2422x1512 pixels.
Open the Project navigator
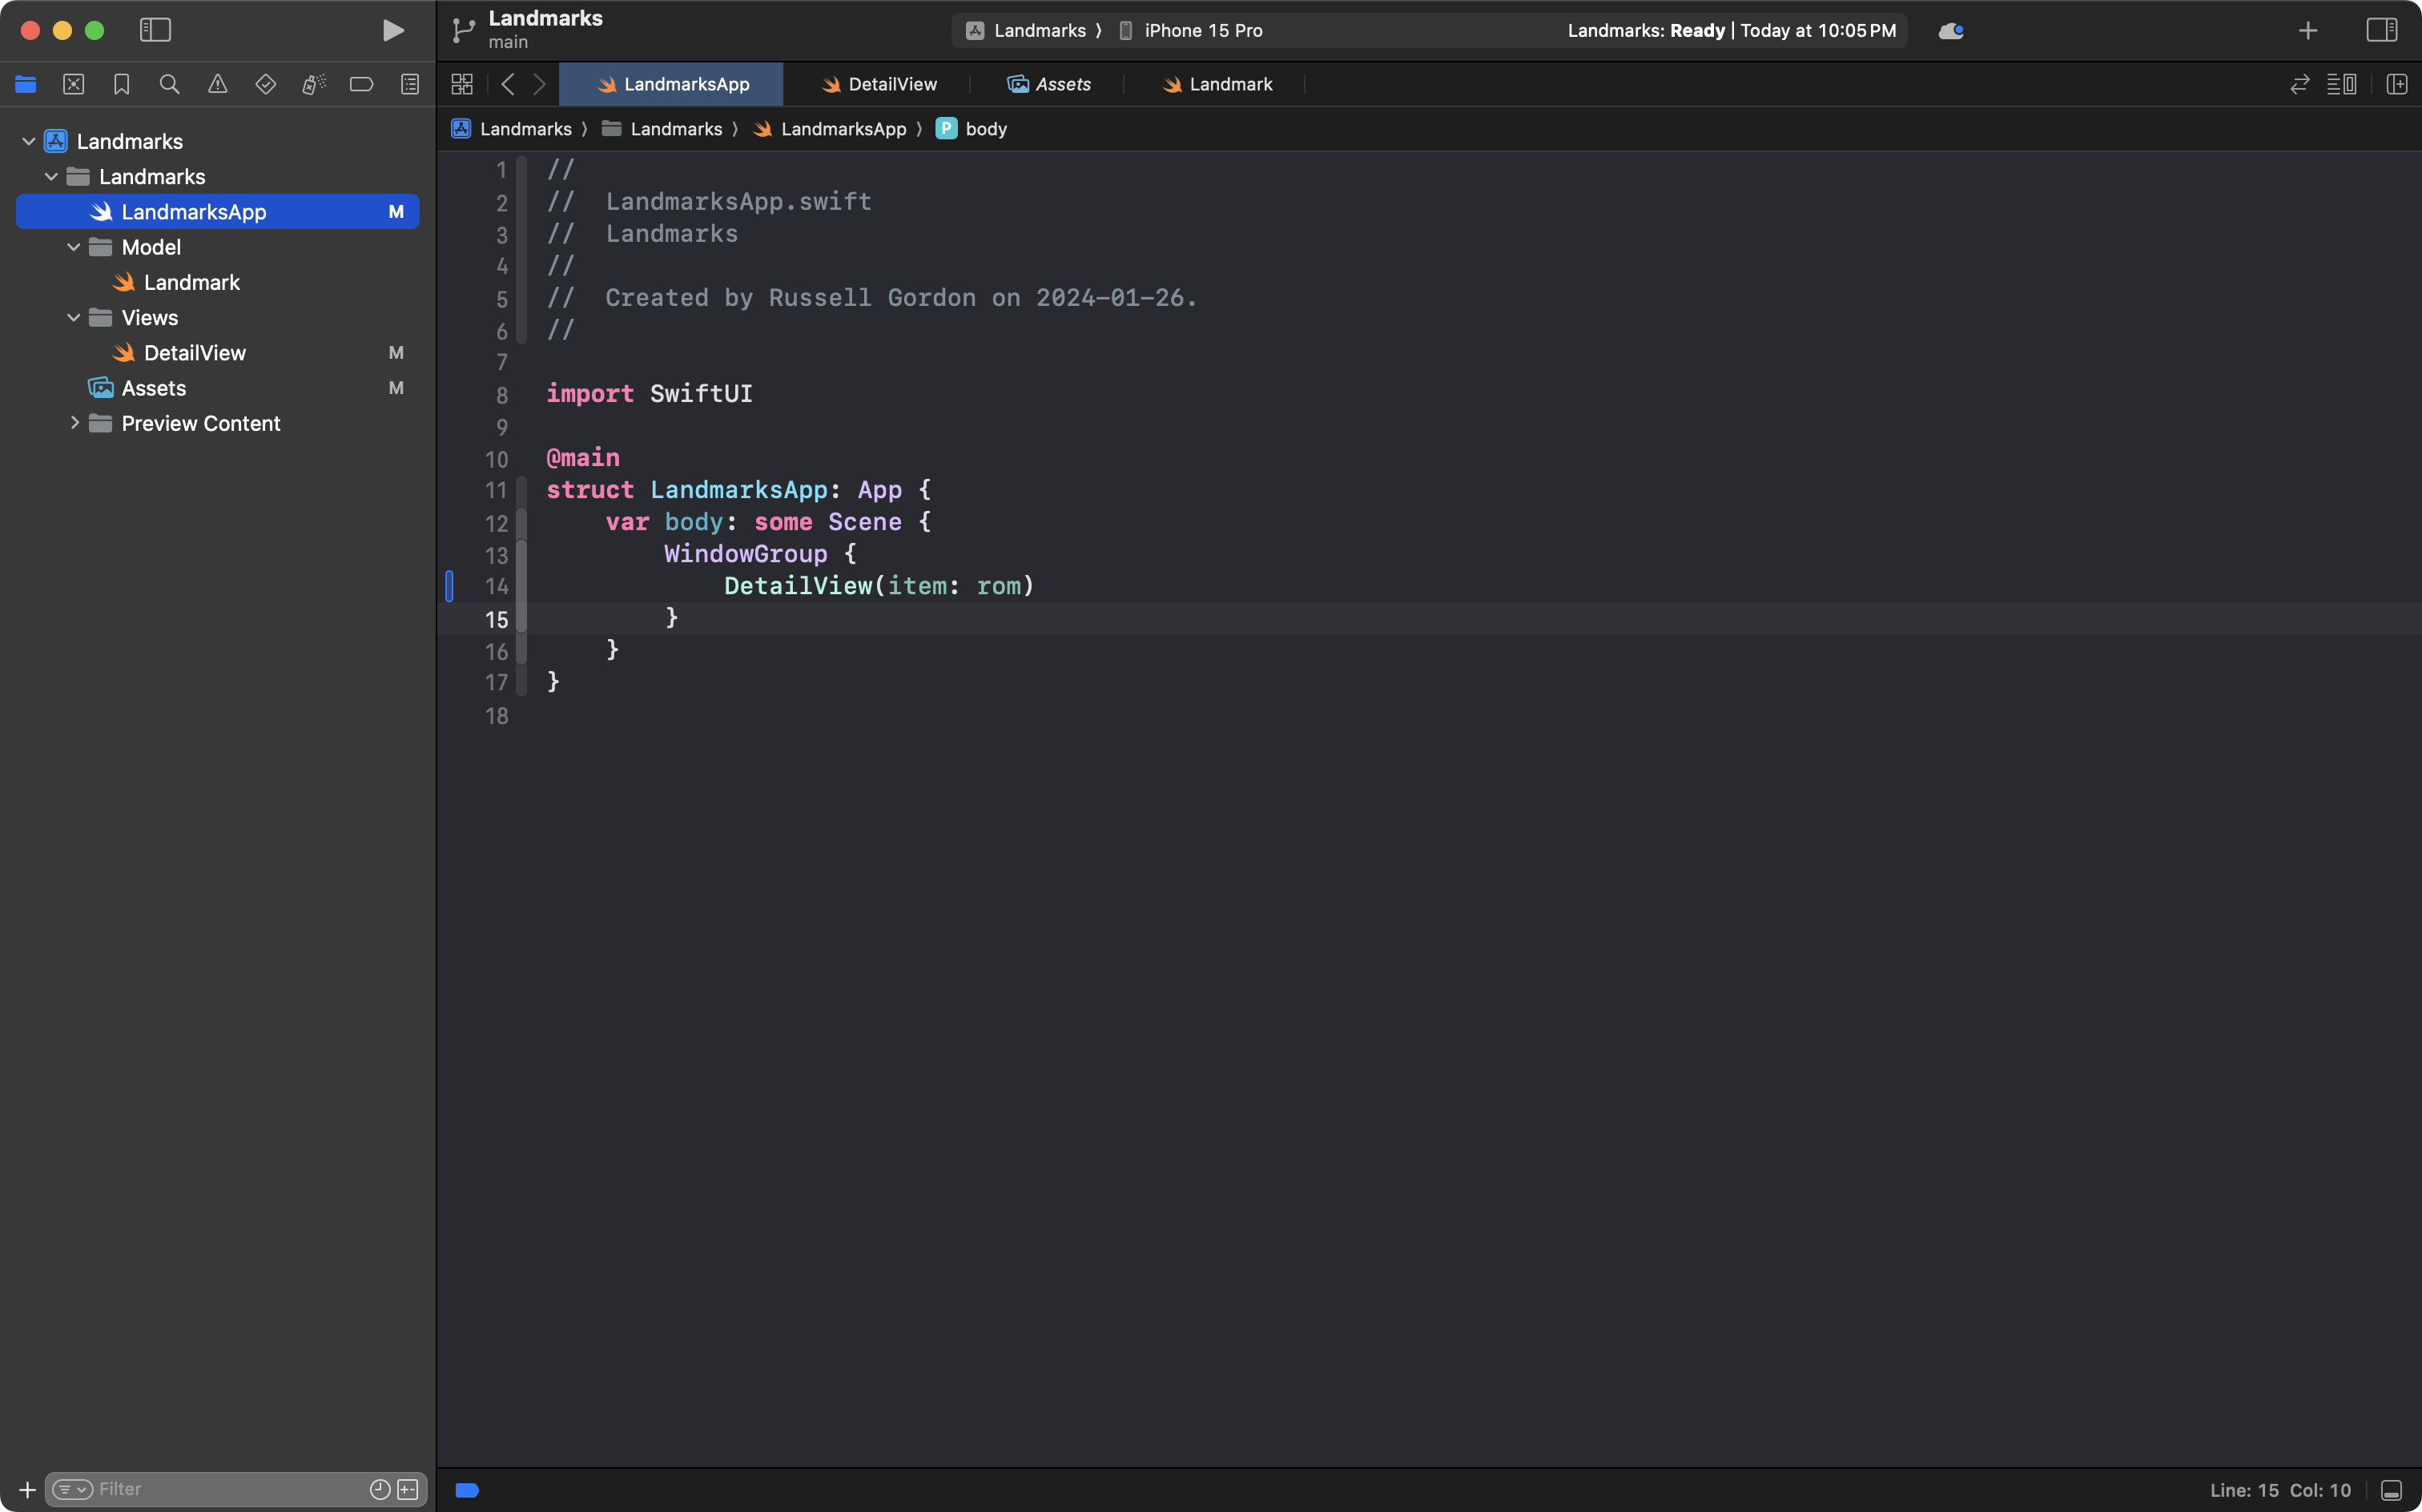pos(25,84)
